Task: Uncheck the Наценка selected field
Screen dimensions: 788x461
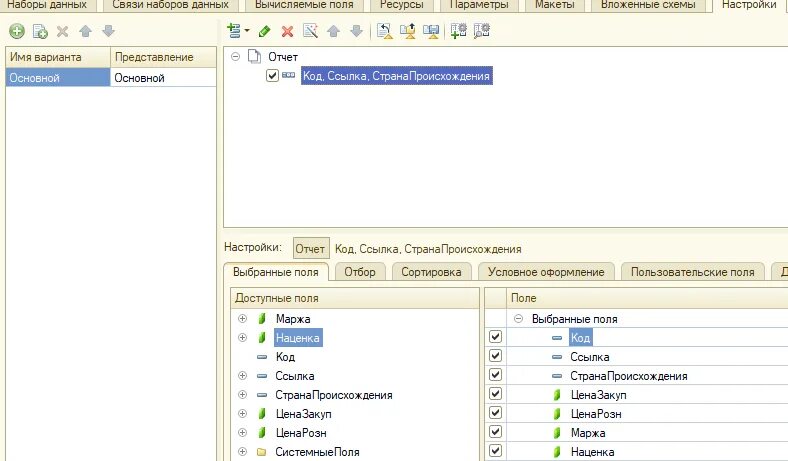Action: click(x=496, y=450)
